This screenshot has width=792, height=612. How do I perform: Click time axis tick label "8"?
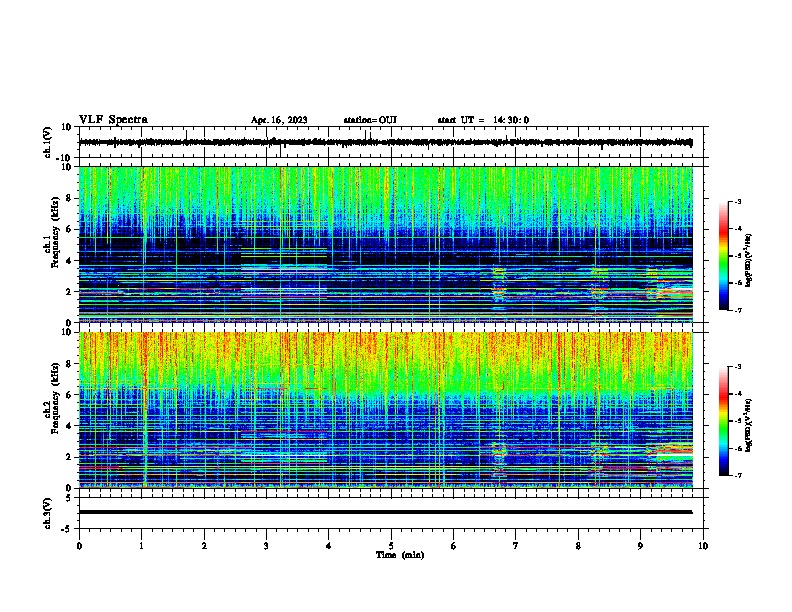point(578,546)
